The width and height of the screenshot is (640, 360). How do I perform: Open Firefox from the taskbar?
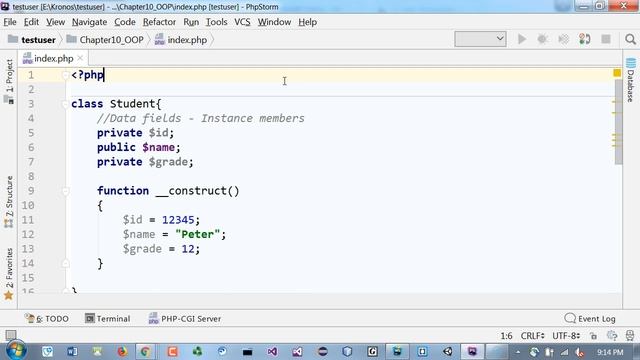pyautogui.click(x=122, y=351)
